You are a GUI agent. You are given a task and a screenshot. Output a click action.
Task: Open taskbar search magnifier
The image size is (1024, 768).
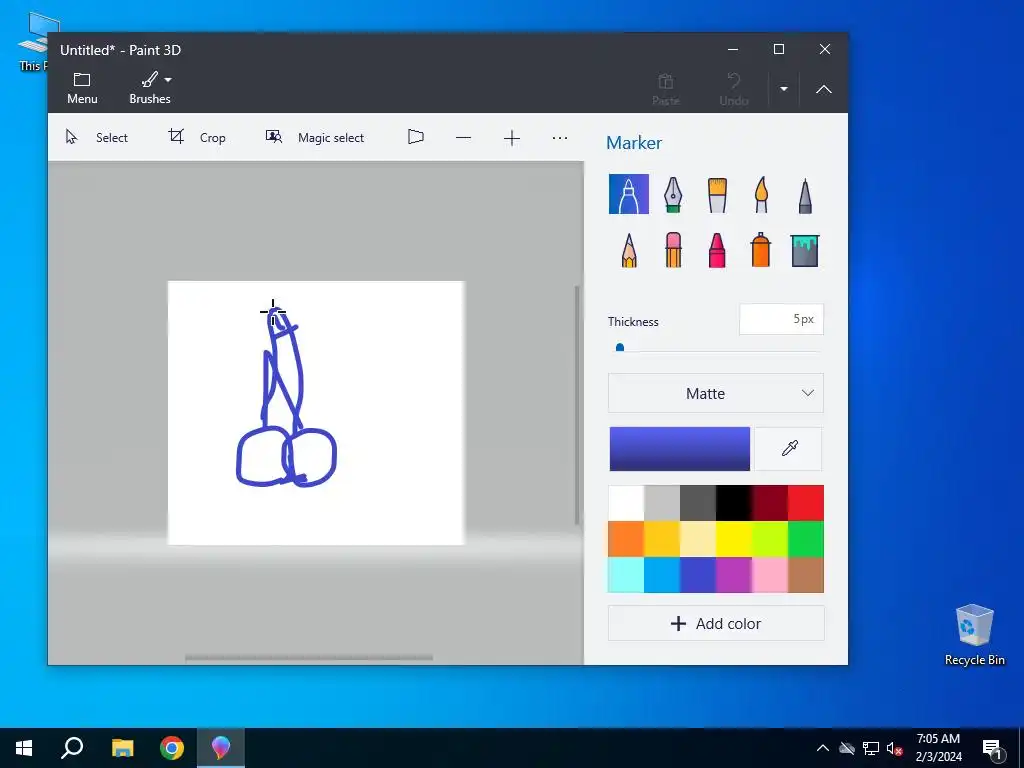72,748
